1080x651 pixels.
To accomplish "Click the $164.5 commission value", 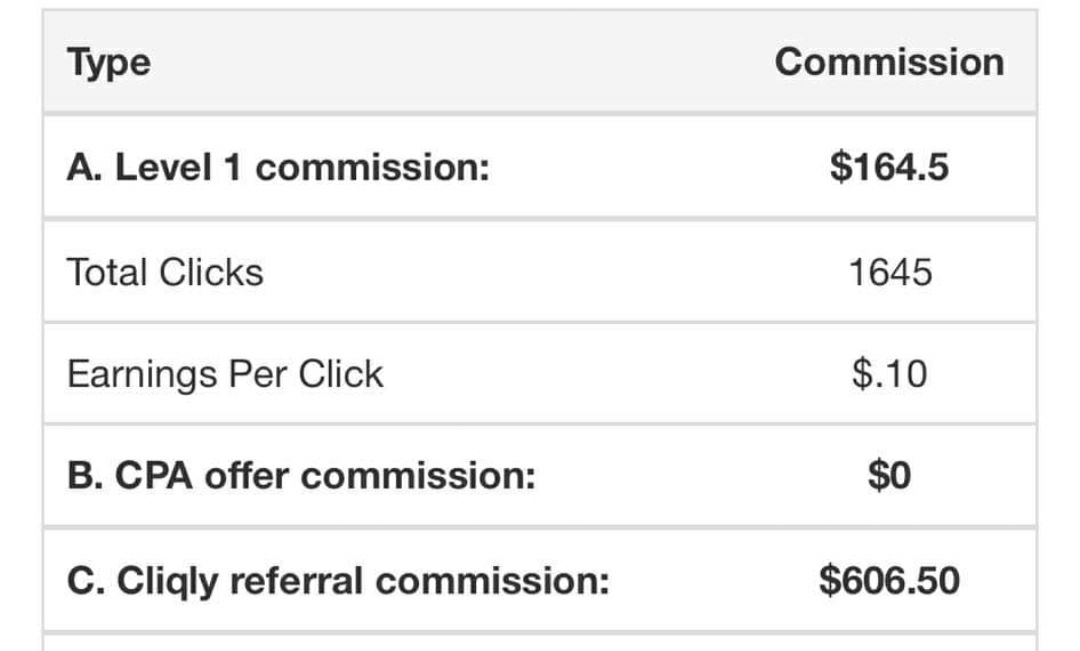I will click(889, 168).
